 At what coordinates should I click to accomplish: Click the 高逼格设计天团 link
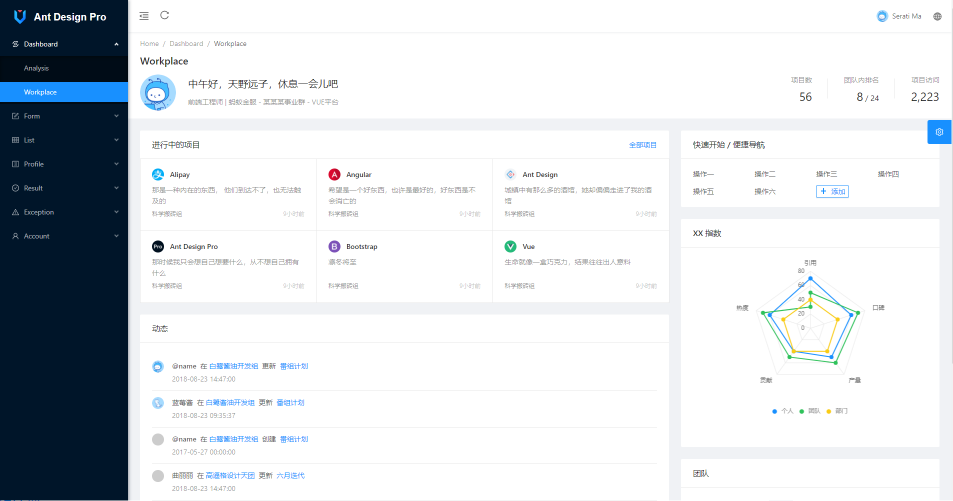pos(230,475)
